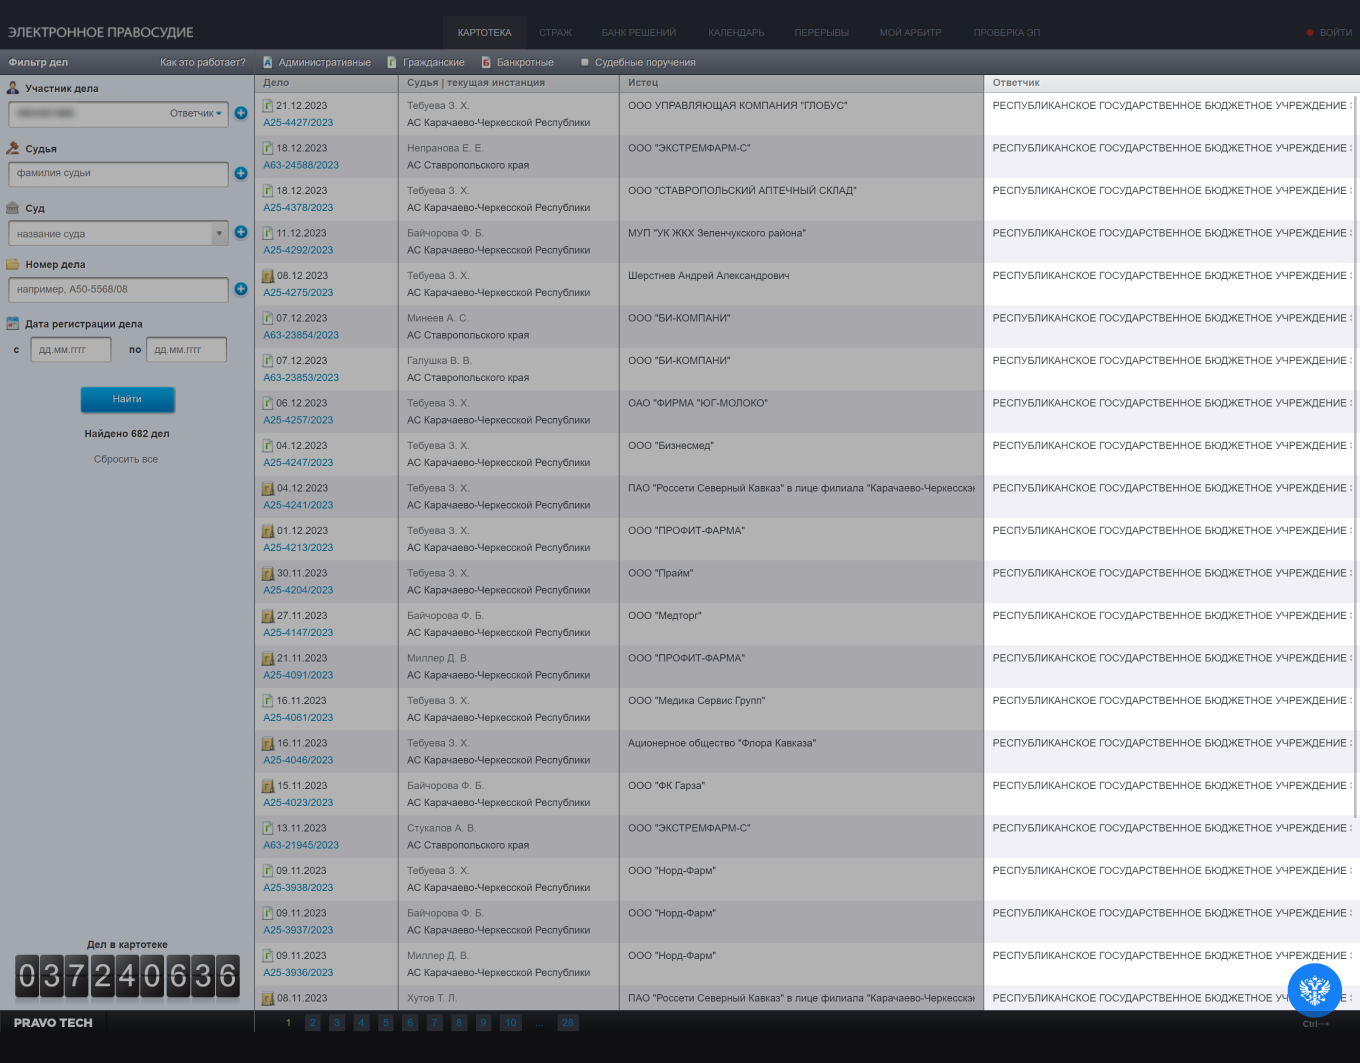Click the plus icon beside the participant field

pos(241,113)
